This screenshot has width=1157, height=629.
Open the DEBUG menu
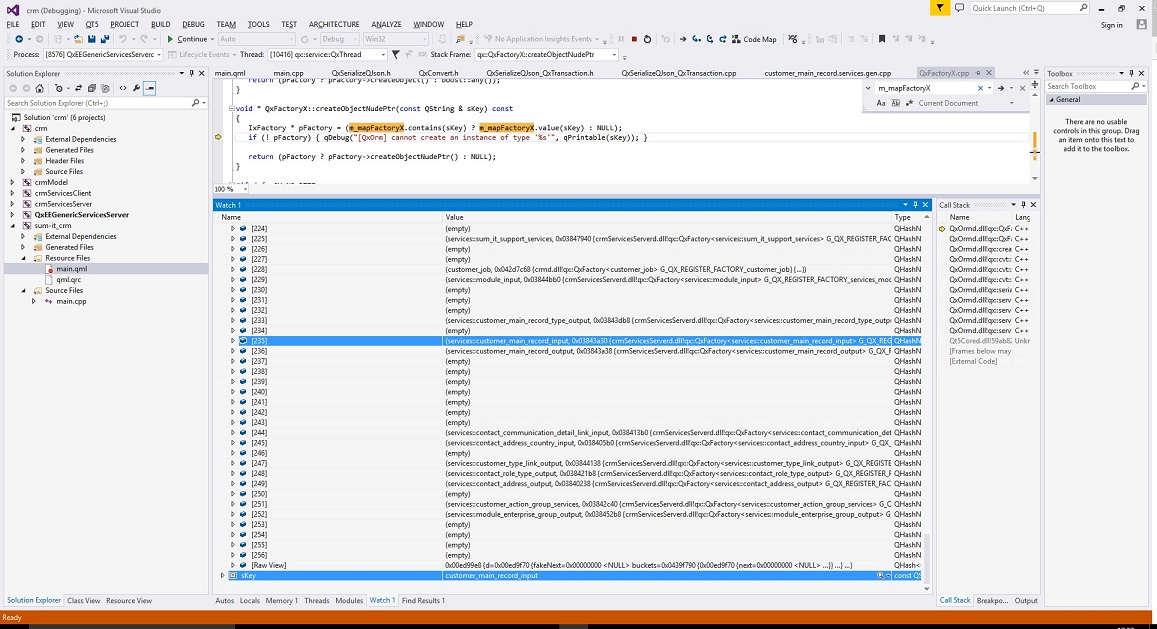[x=193, y=24]
